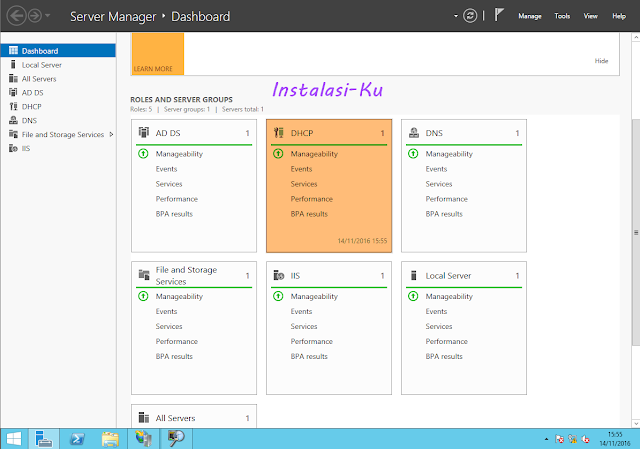
Task: Click DHCP manageability green status icon
Action: tap(278, 153)
